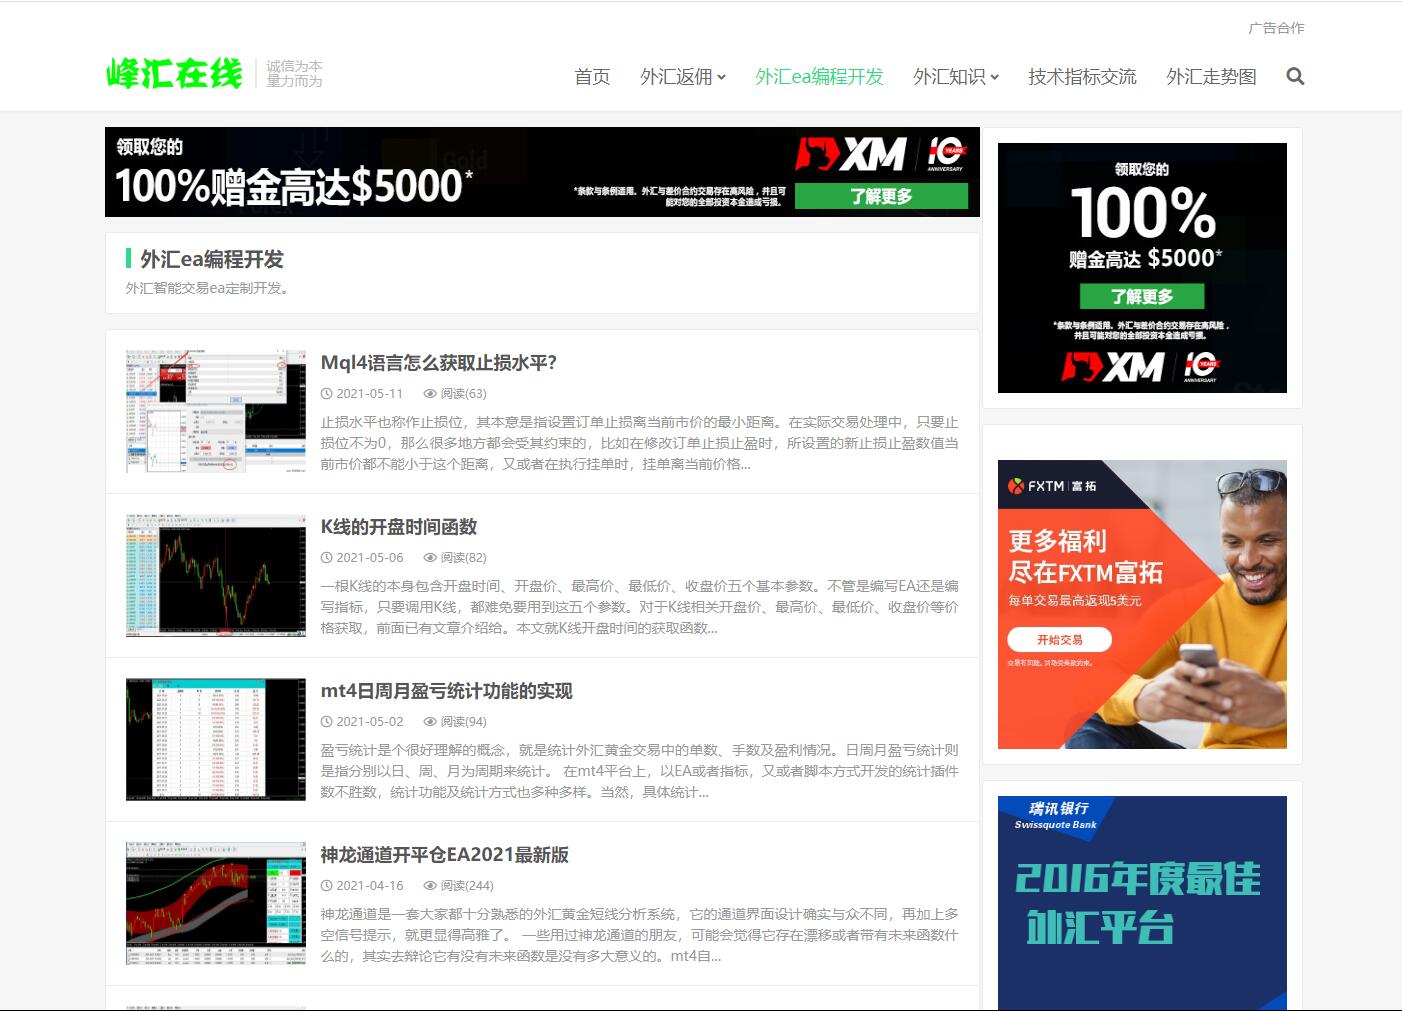
Task: Click the FXTM 富拓 logo in sidebar ad
Action: click(1053, 486)
